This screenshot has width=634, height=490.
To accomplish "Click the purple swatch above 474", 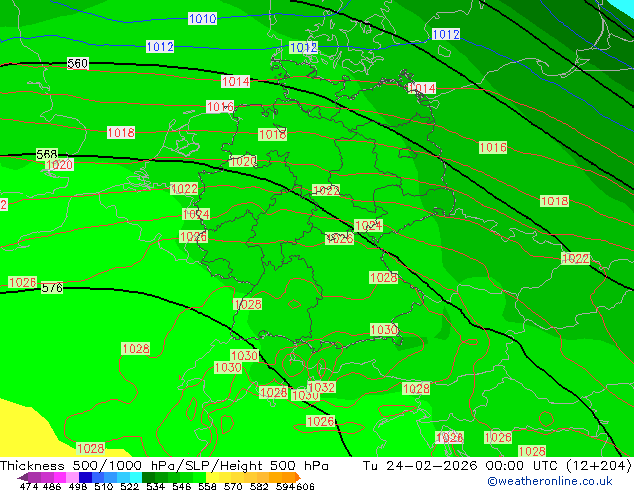I will click(34, 477).
